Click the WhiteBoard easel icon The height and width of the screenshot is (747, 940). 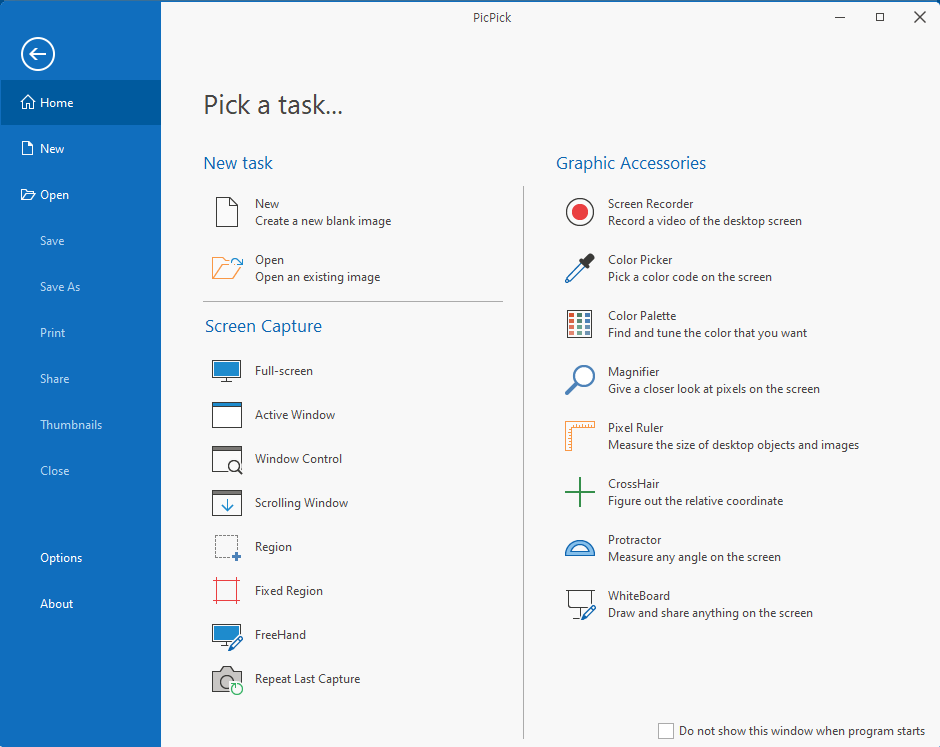[581, 604]
